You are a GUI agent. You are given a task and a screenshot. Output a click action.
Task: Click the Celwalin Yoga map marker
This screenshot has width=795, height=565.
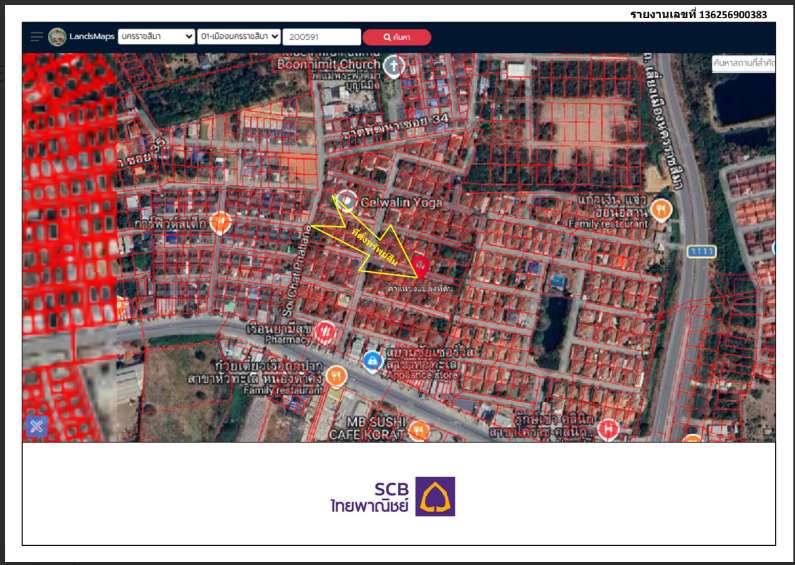(x=347, y=201)
